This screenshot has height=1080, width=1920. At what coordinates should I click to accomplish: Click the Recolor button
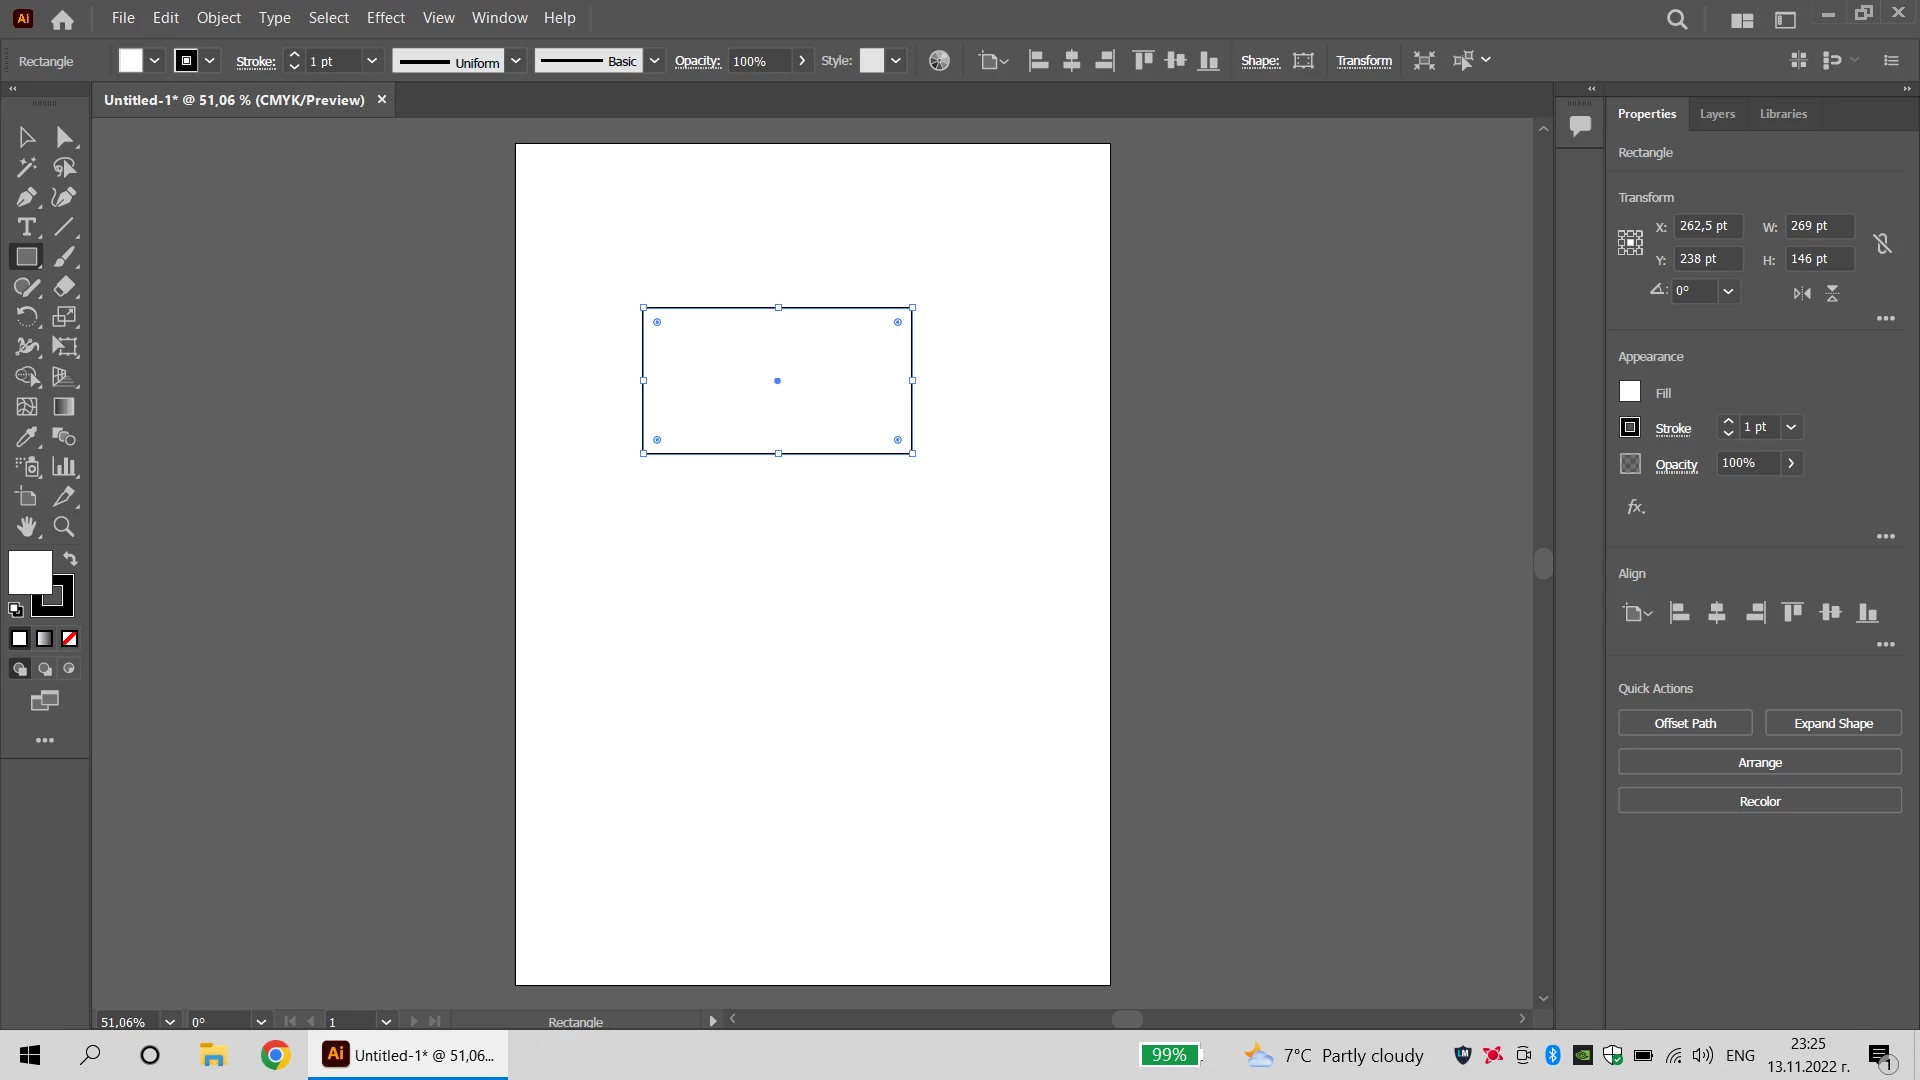[1759, 801]
